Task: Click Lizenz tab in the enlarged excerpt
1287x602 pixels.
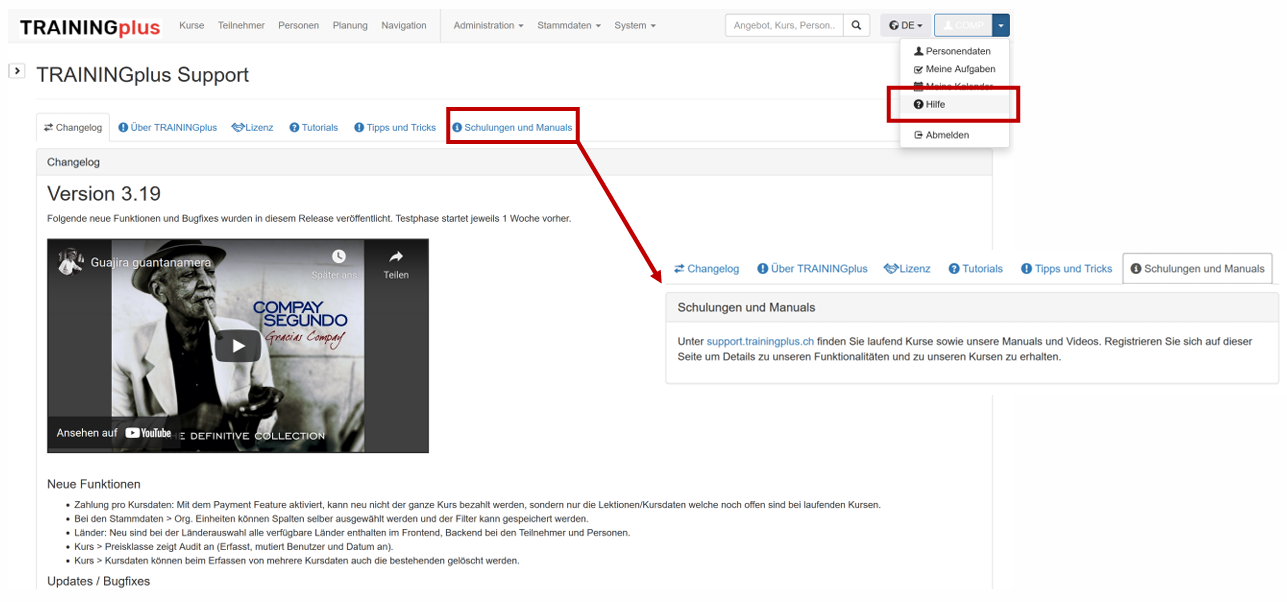Action: coord(907,269)
